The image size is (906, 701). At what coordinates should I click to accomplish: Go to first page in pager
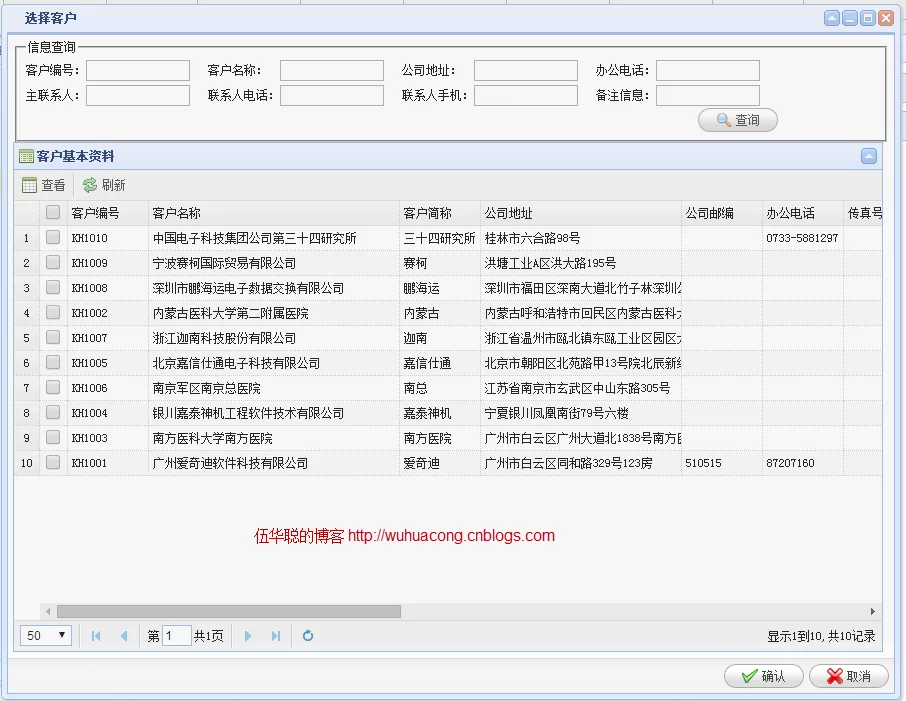coord(96,636)
